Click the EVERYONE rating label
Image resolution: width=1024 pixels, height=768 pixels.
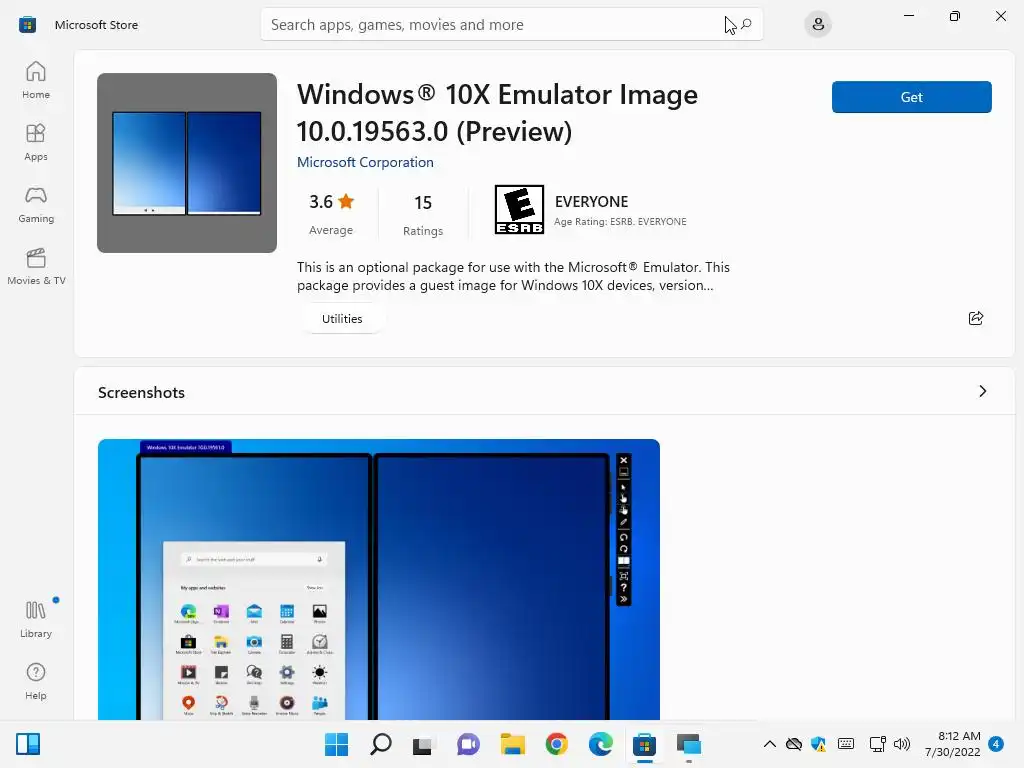point(592,202)
